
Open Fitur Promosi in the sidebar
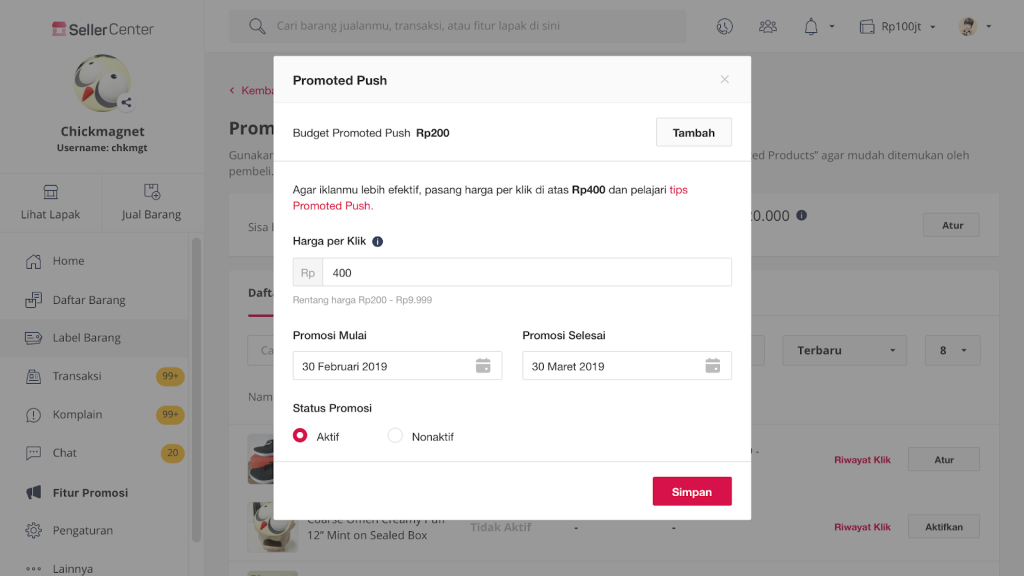[x=90, y=492]
